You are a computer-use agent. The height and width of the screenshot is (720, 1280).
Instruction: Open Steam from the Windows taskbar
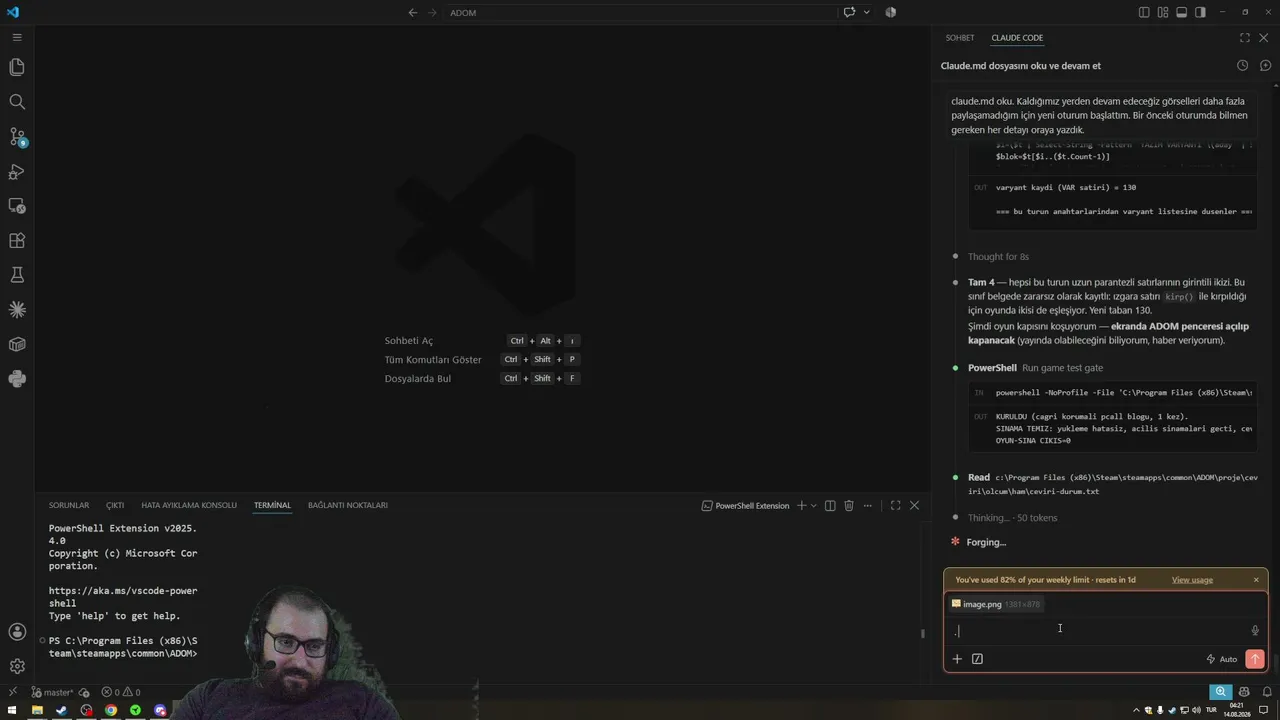[61, 710]
